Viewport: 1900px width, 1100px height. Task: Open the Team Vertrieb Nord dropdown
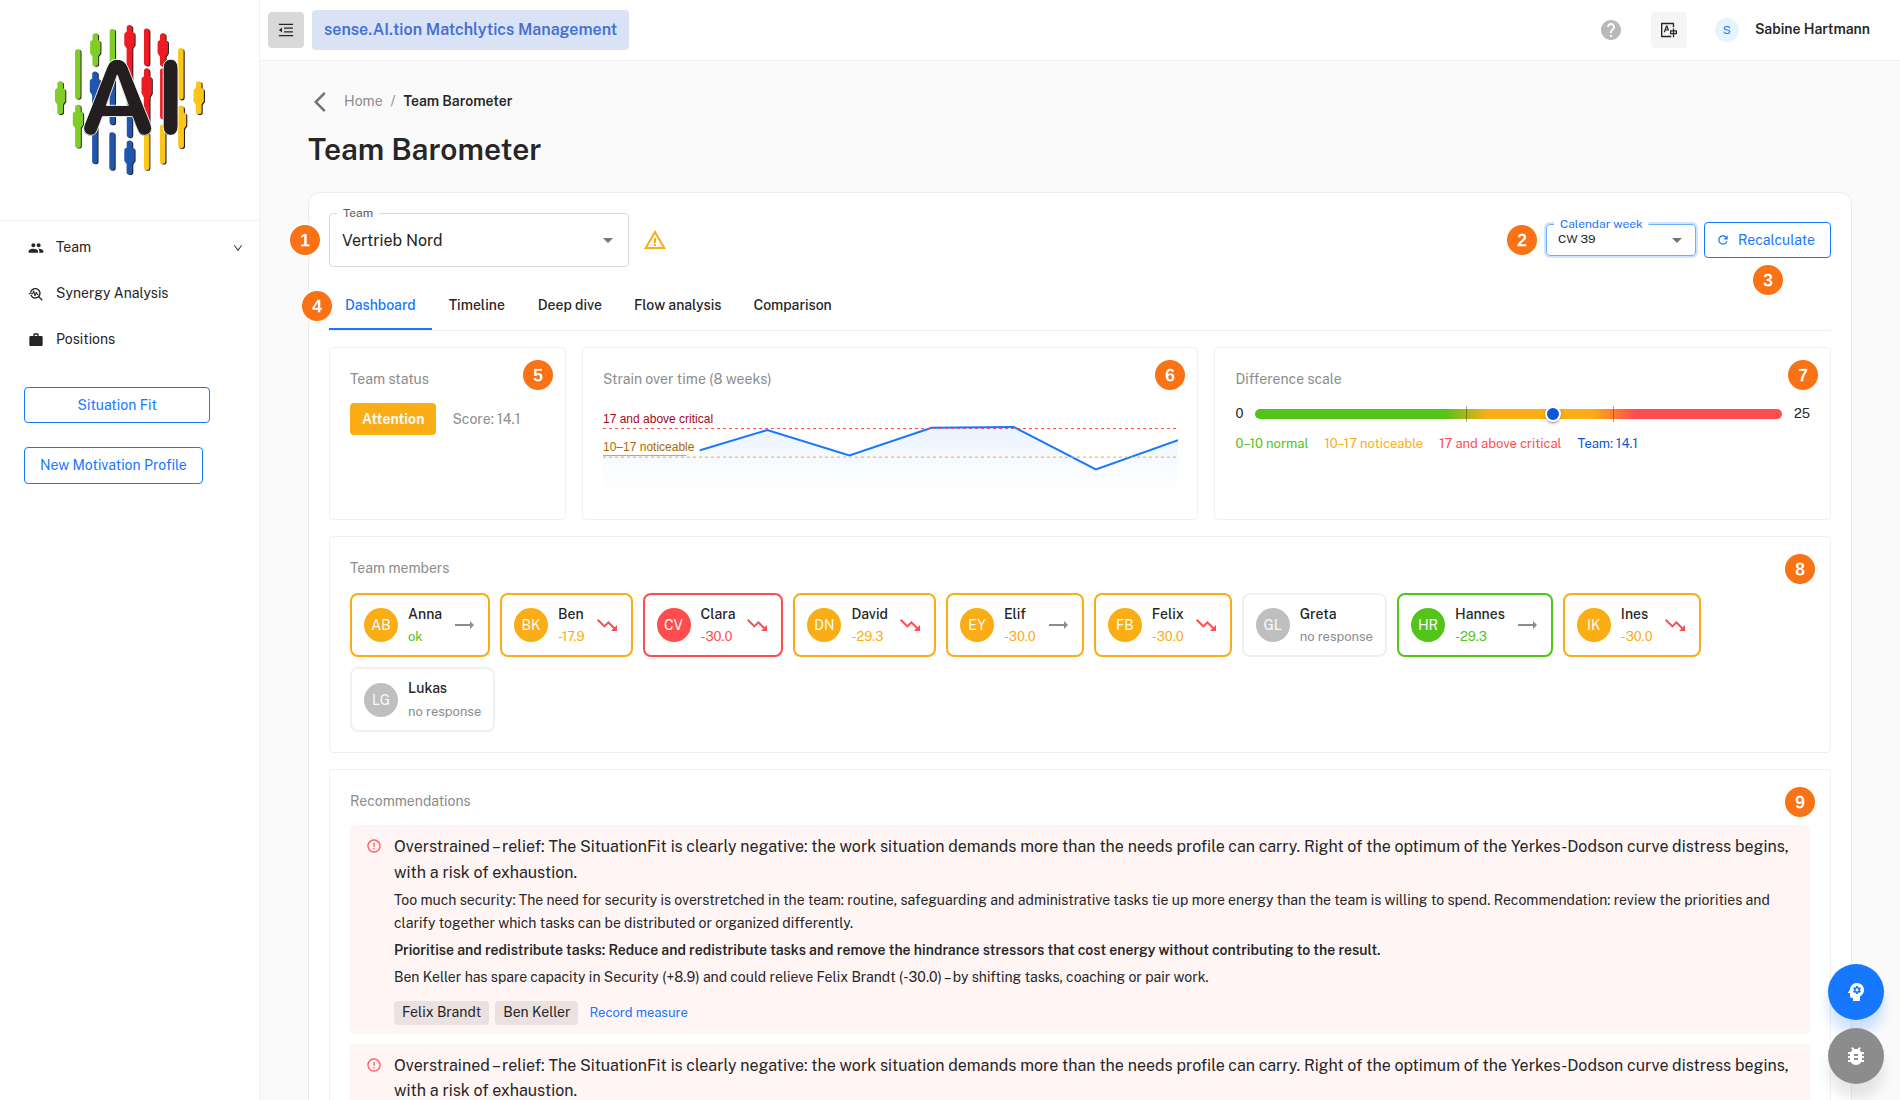[x=479, y=240]
